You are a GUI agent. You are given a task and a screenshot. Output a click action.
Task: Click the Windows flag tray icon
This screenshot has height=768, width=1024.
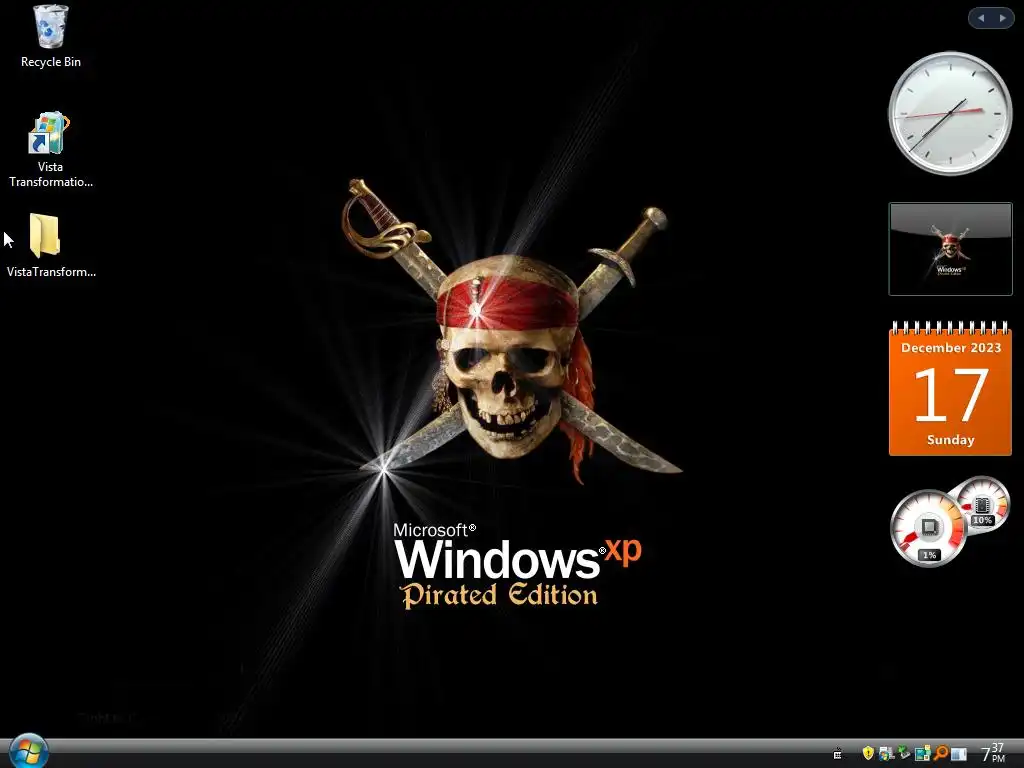[886, 754]
